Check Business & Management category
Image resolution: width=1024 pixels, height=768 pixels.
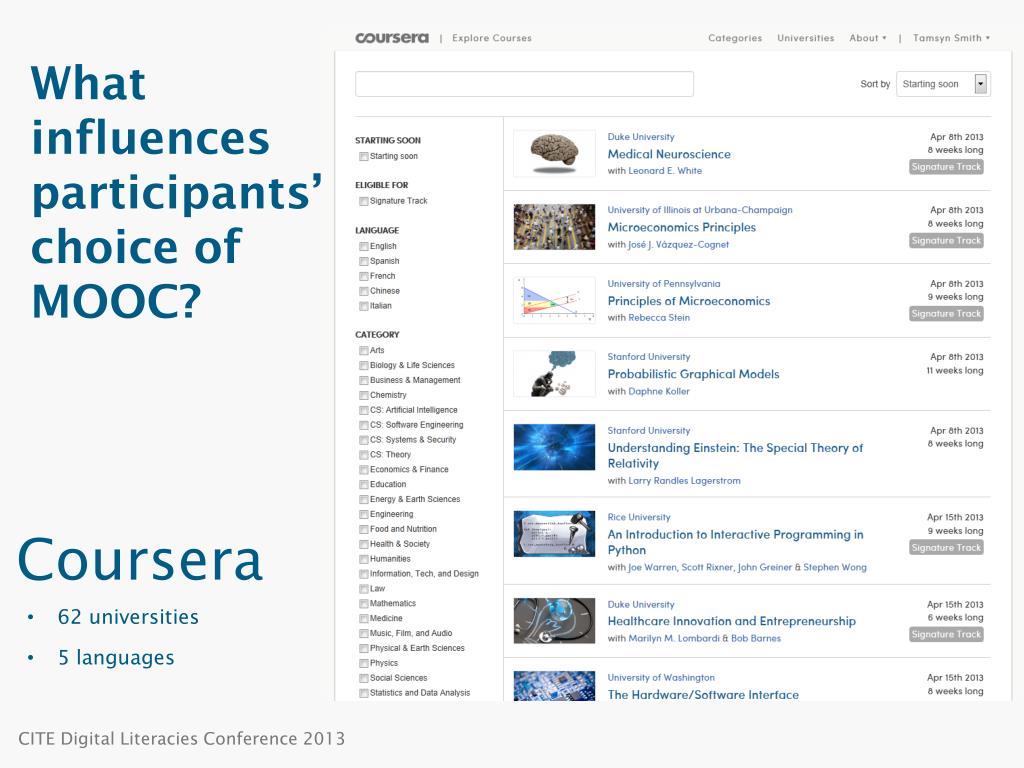pyautogui.click(x=363, y=380)
